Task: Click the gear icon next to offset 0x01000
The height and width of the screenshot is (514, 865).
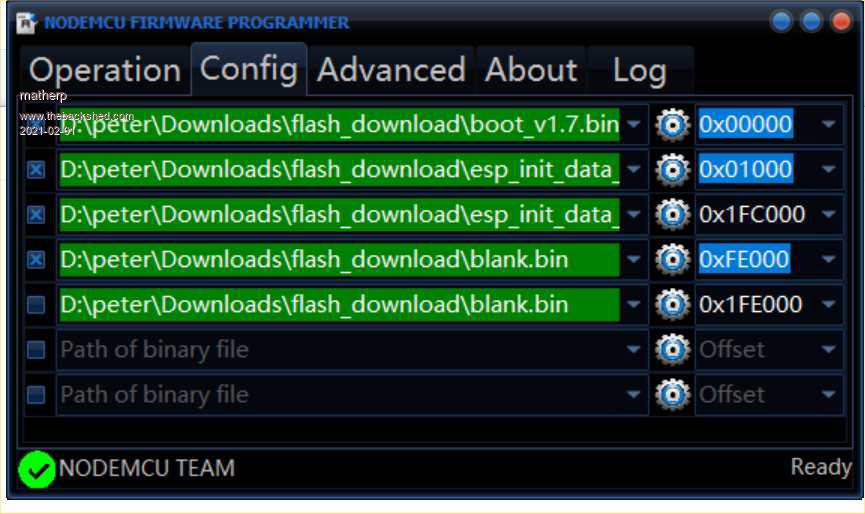Action: click(673, 170)
